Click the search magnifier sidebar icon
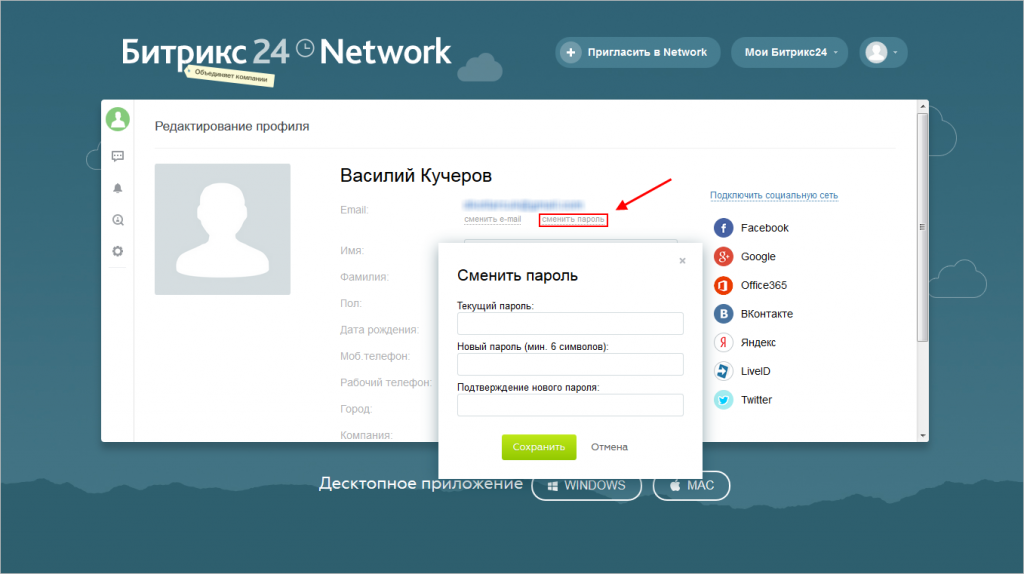 click(118, 220)
